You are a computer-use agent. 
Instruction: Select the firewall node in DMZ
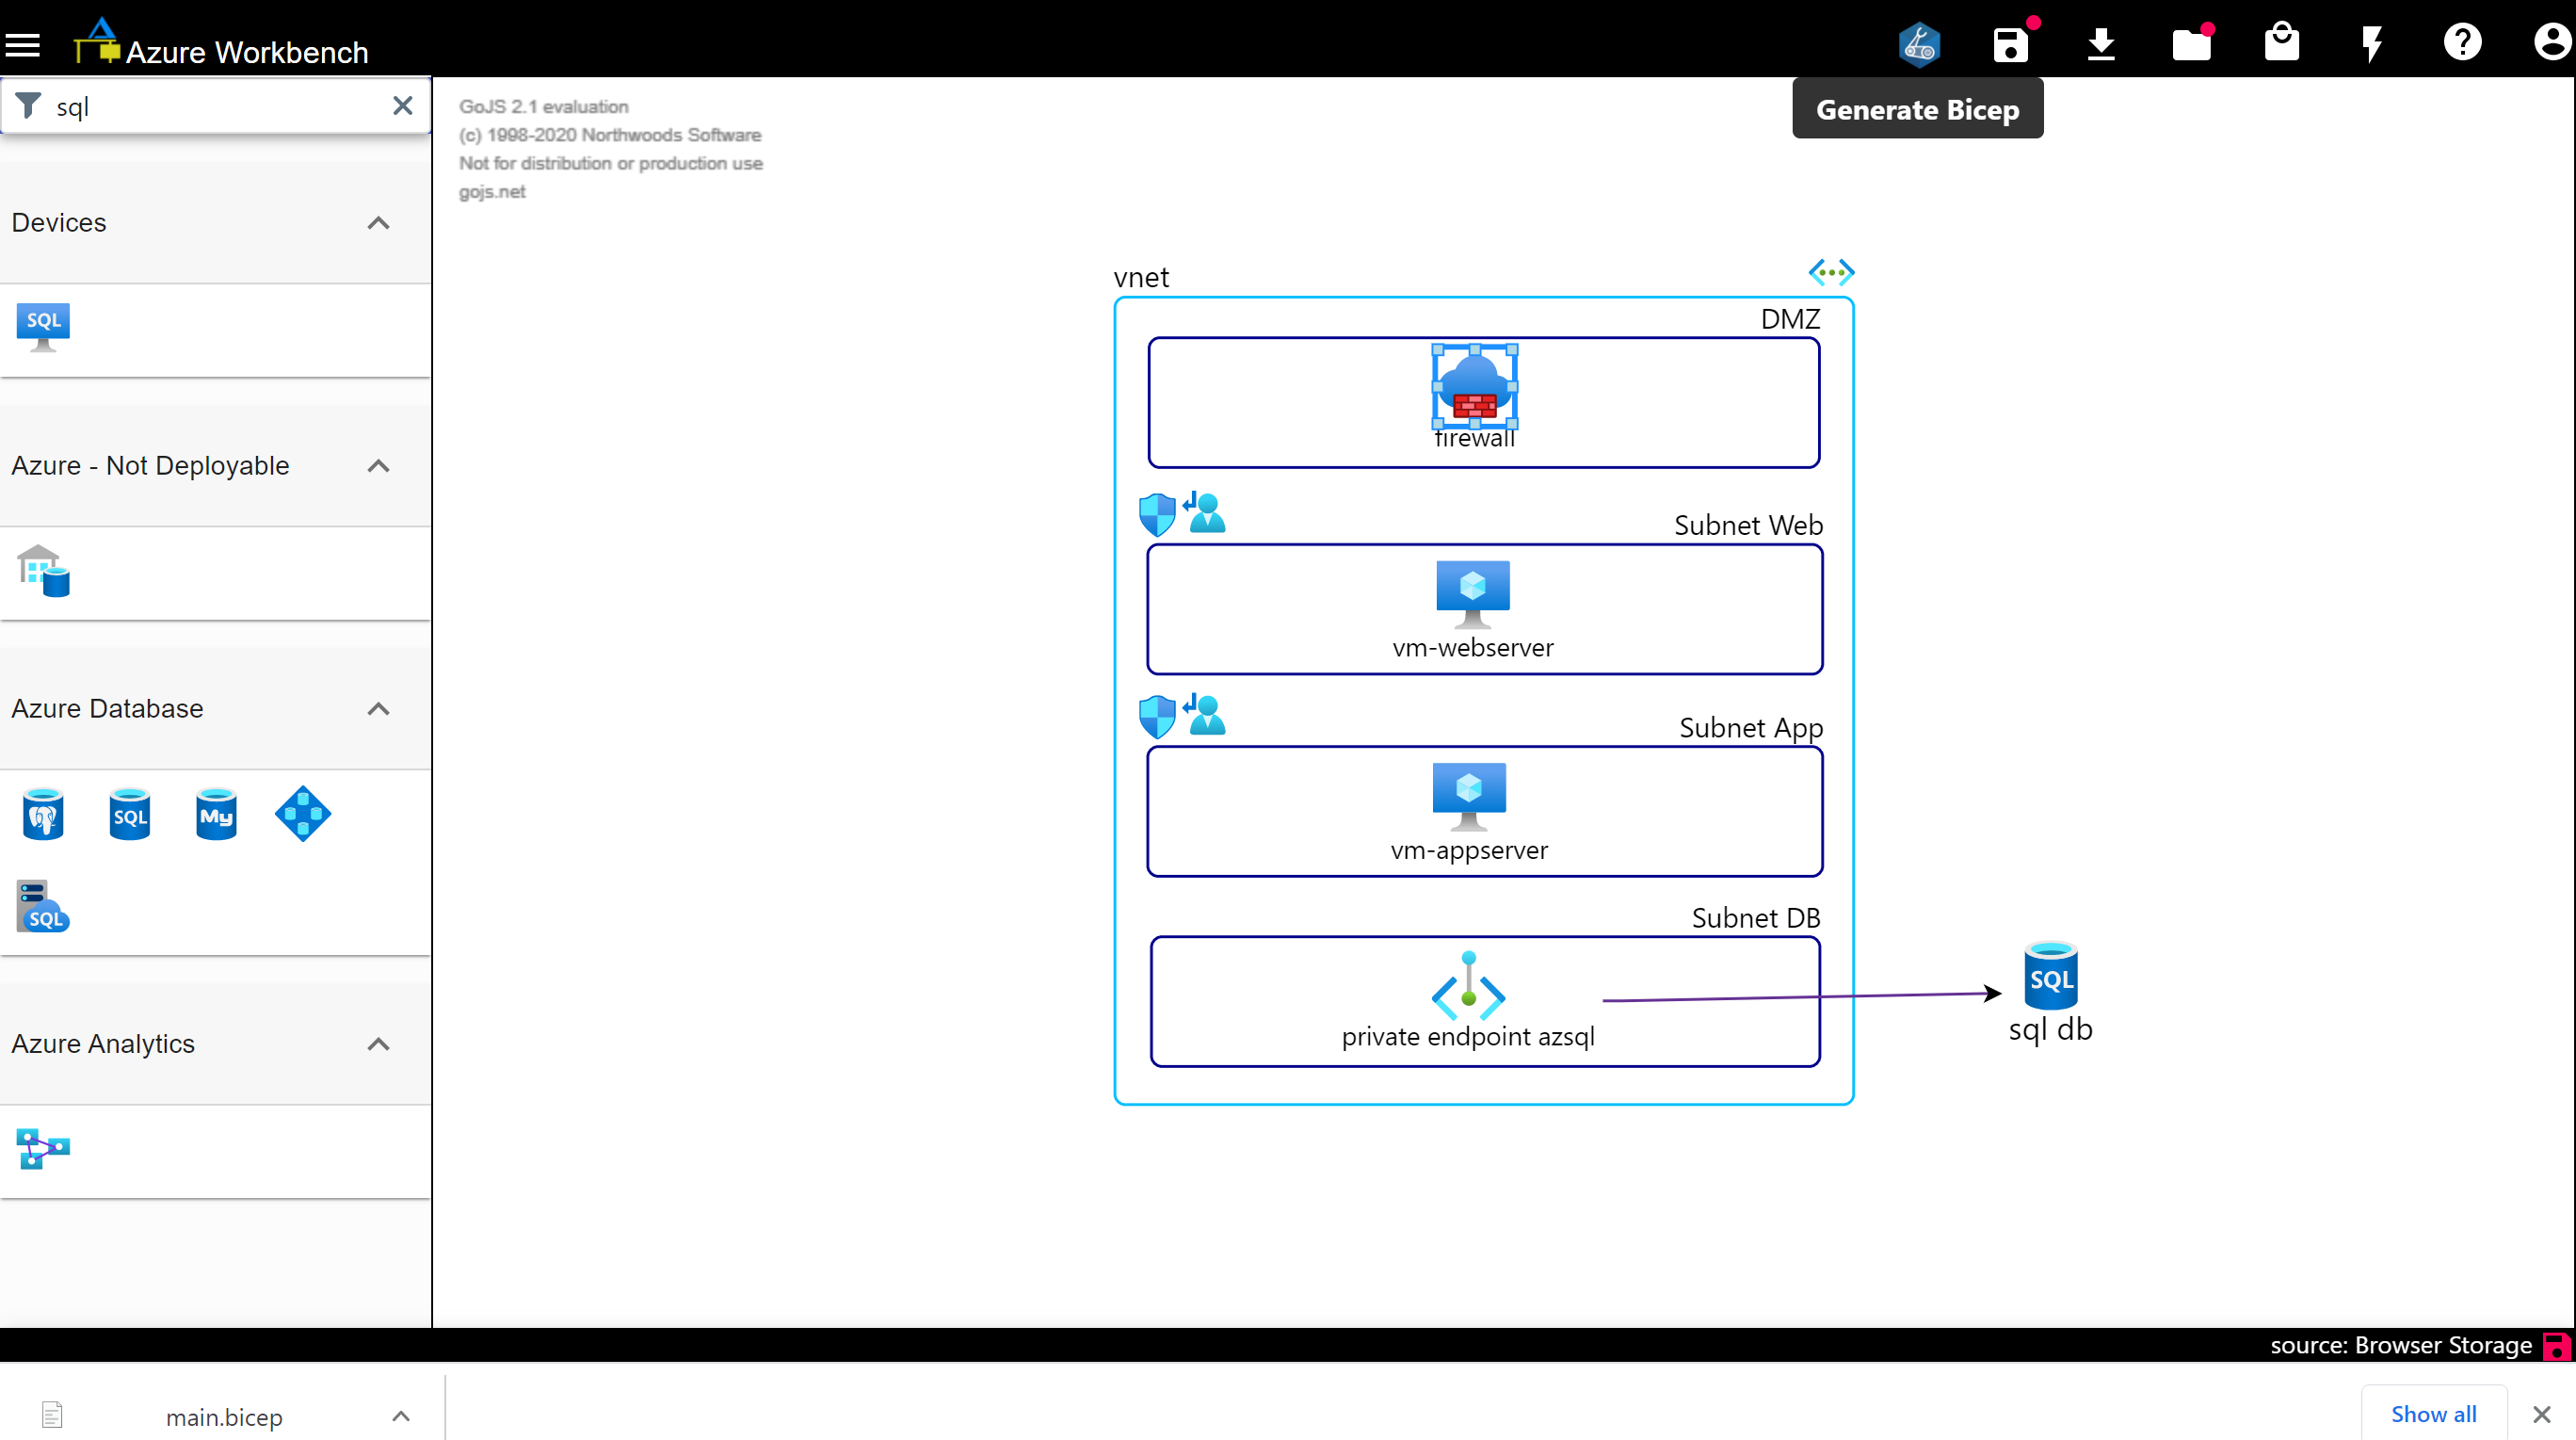tap(1474, 388)
